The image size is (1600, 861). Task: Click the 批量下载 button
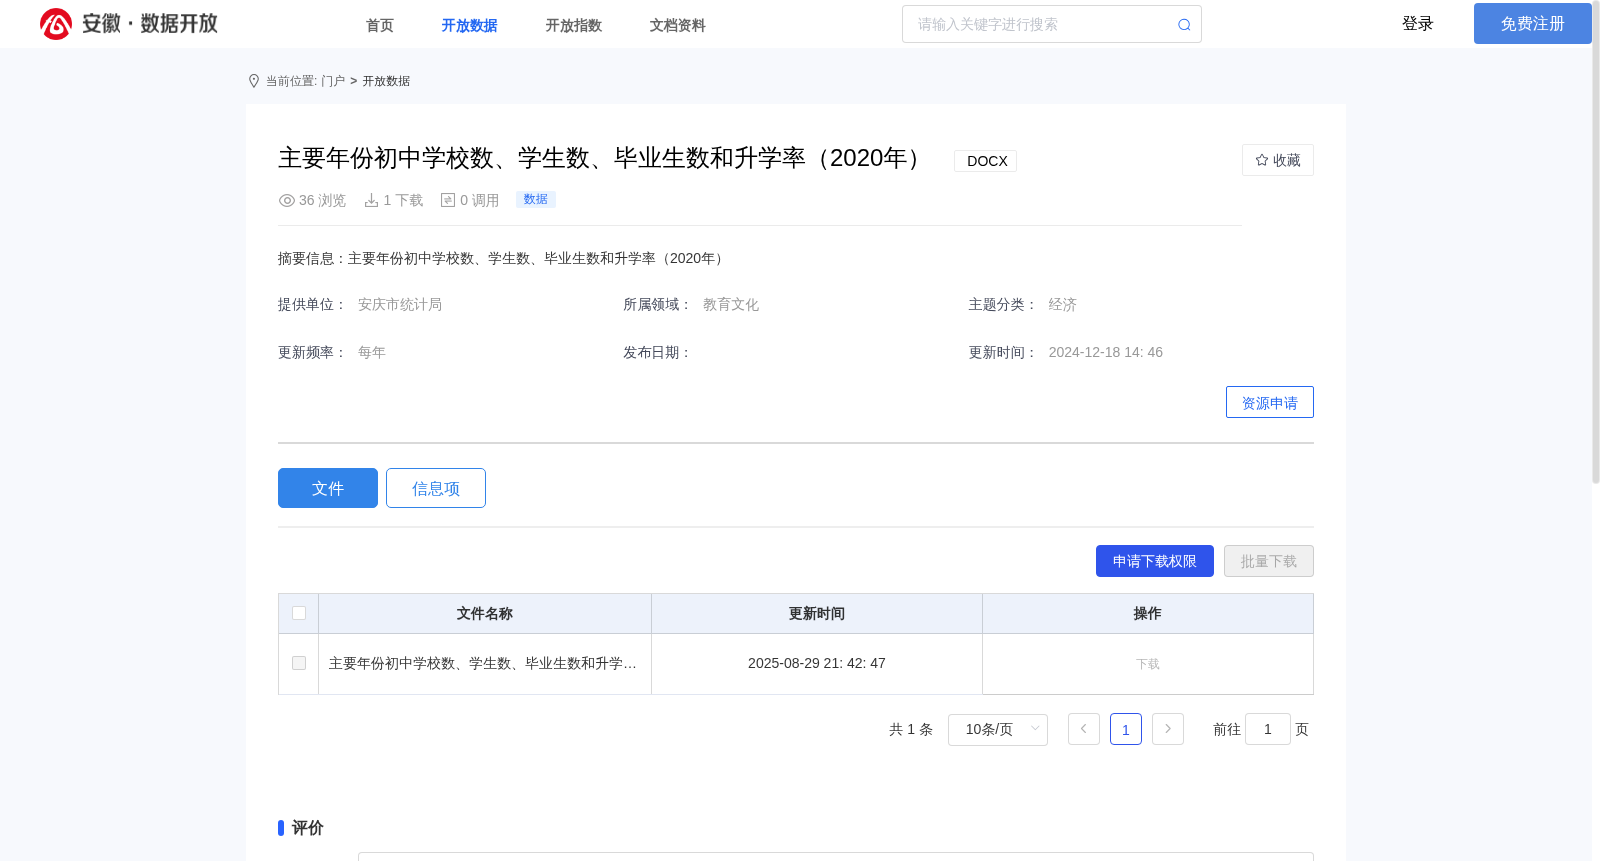[x=1269, y=561]
